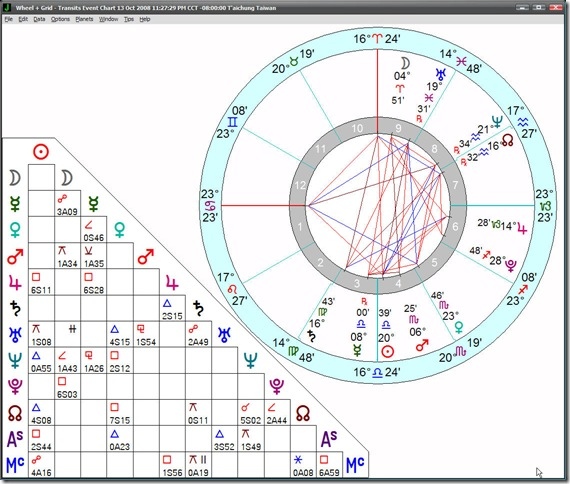This screenshot has width=570, height=484.
Task: Click the Mercury glyph in the grid's row headers
Action: click(15, 204)
